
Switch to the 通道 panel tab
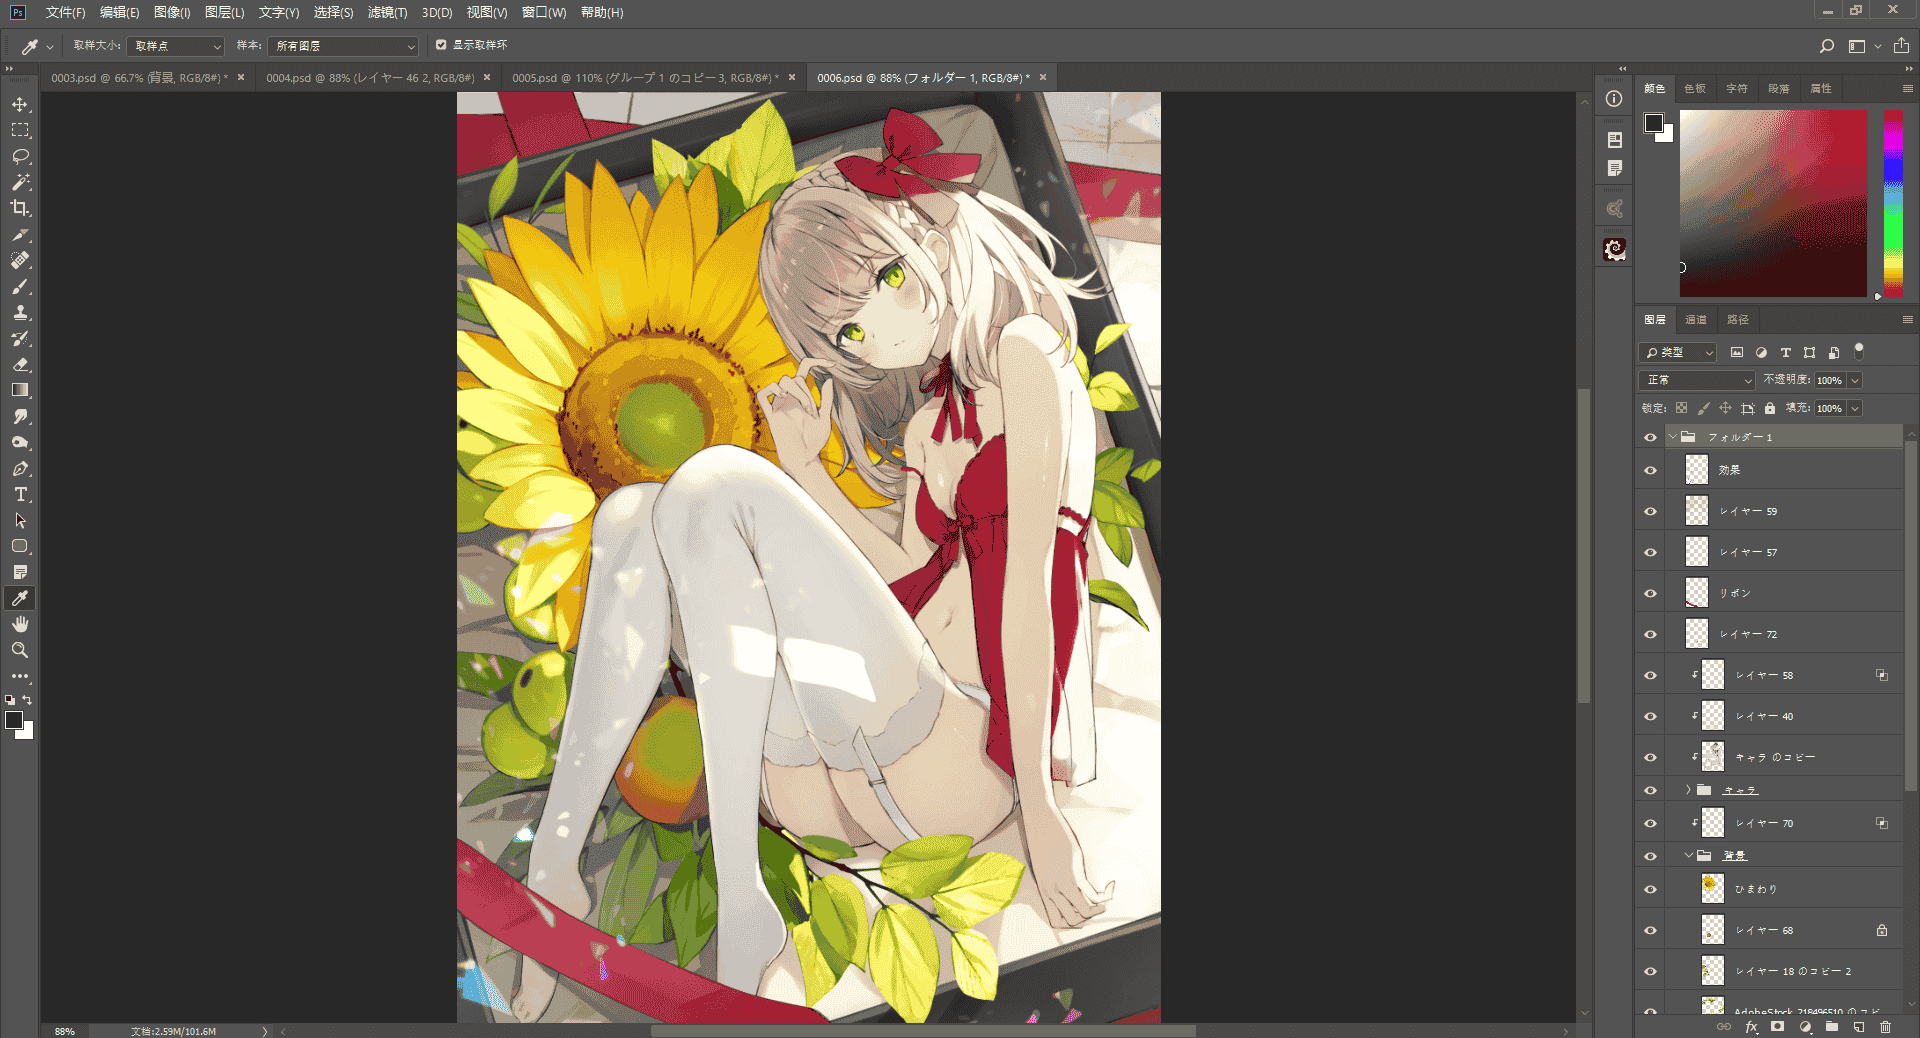[1696, 320]
